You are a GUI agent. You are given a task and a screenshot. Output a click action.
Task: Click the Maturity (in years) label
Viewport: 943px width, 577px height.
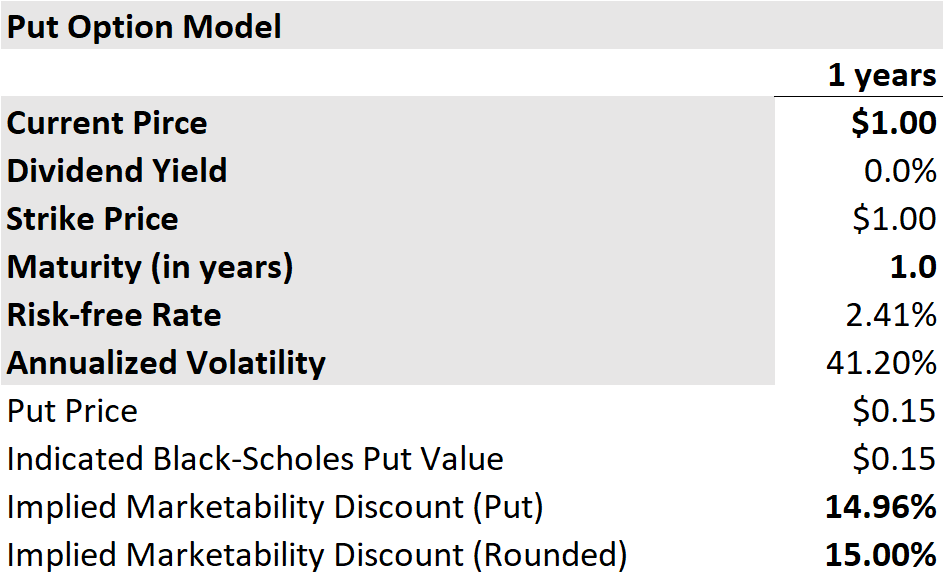[150, 268]
